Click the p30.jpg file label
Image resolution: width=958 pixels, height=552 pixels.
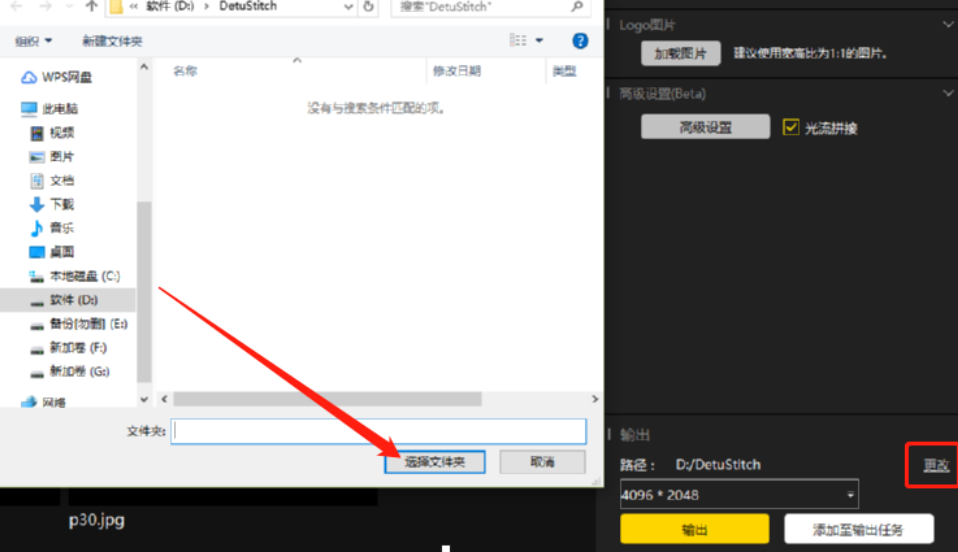(x=97, y=520)
